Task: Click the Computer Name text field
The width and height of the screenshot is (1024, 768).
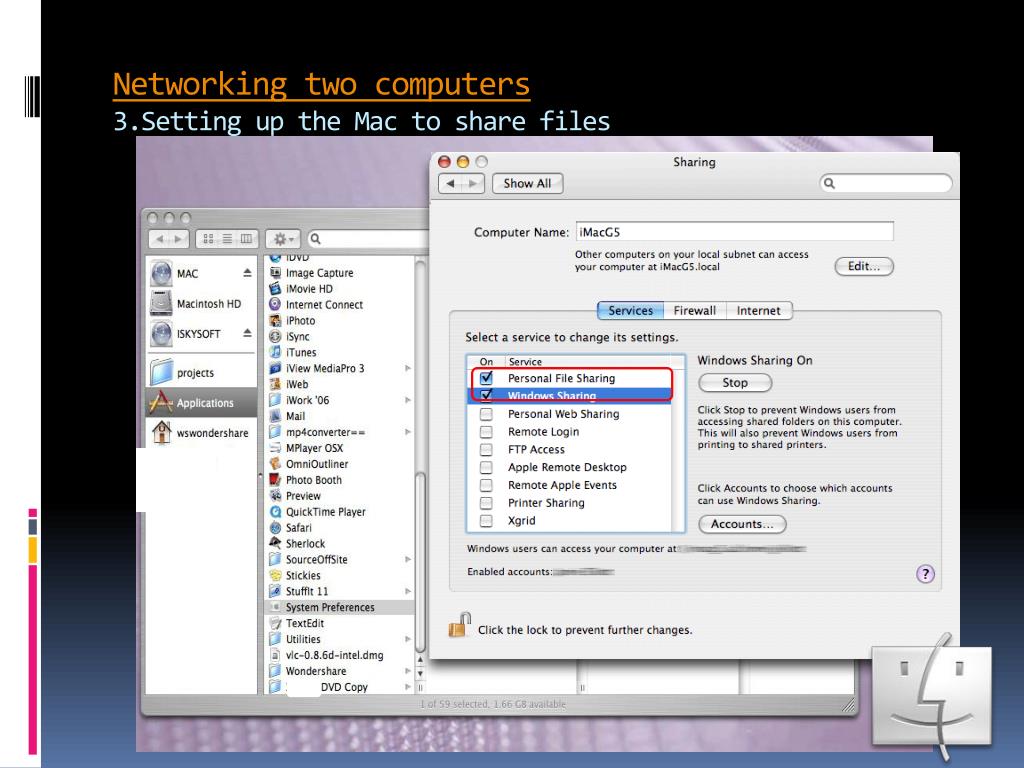Action: coord(735,232)
